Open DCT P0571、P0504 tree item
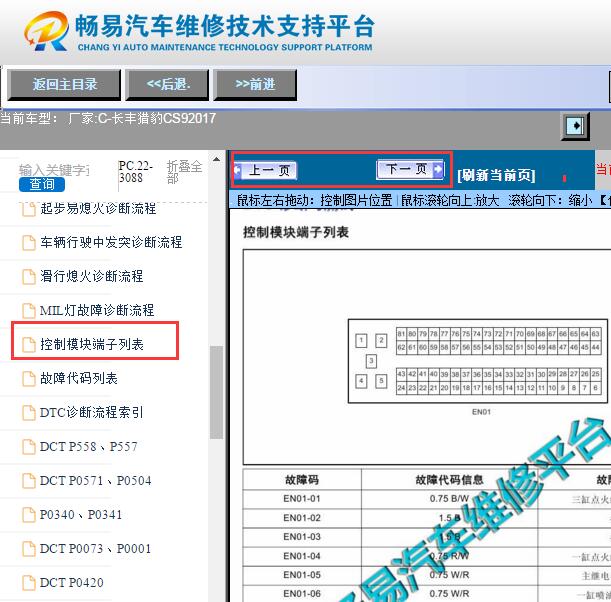Viewport: 611px width, 602px height. pos(95,480)
